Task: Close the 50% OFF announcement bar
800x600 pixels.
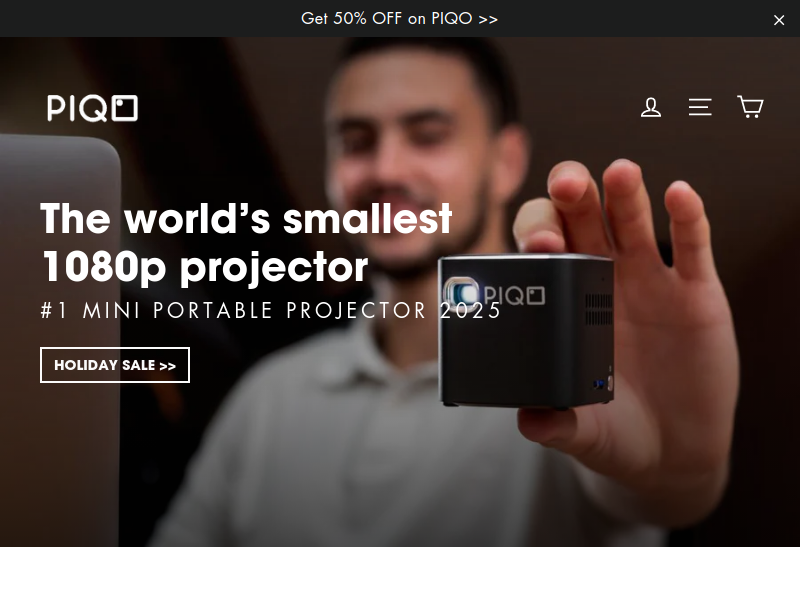Action: 779,20
